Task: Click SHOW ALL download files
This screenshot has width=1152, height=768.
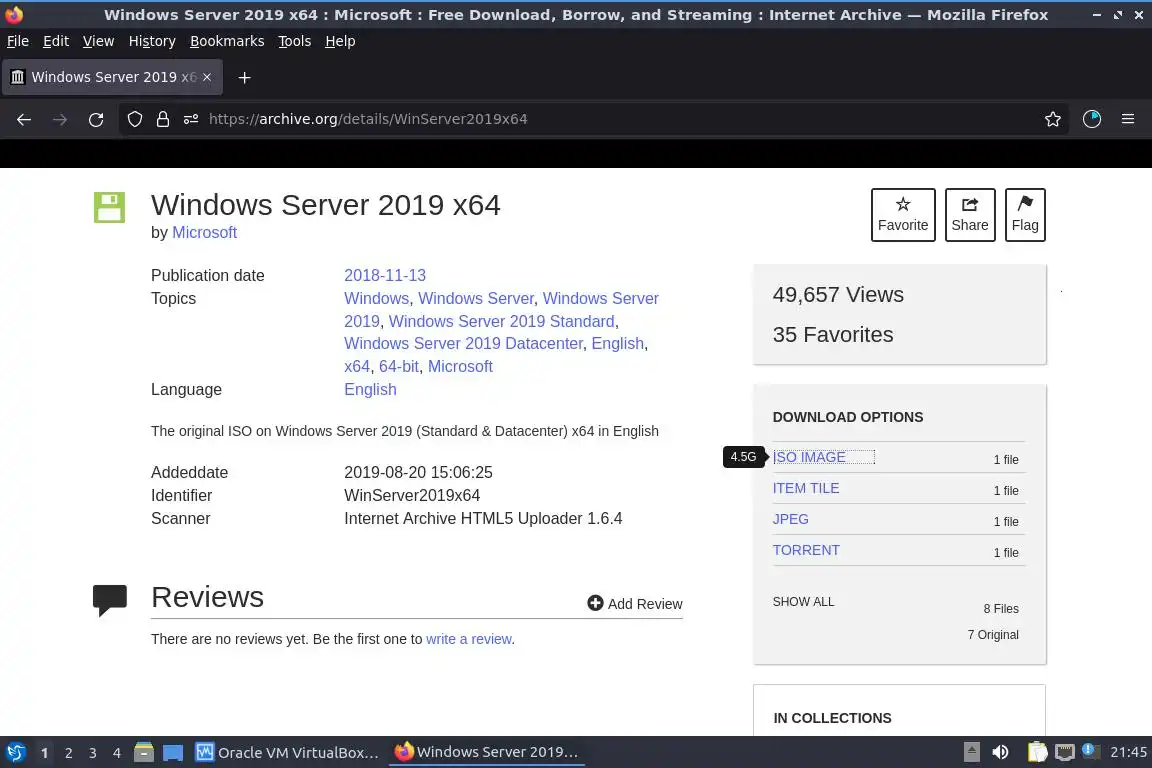Action: (x=803, y=601)
